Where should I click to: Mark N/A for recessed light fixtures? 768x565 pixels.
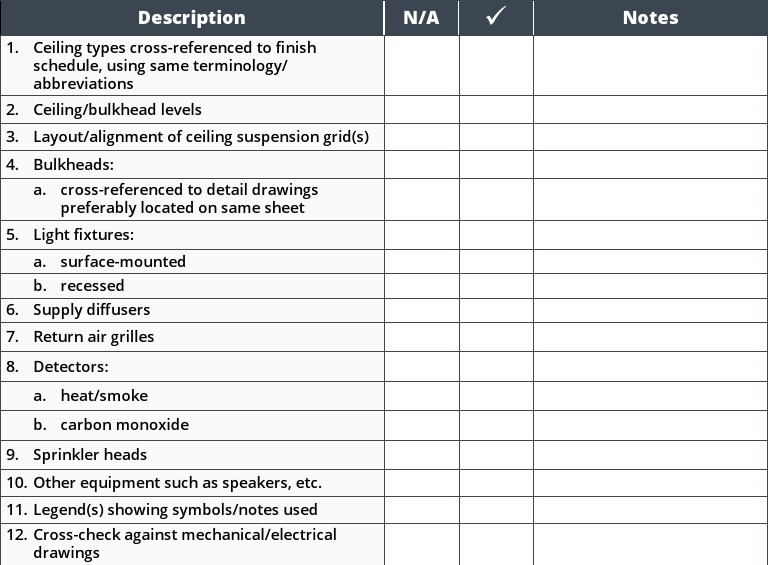pos(421,286)
